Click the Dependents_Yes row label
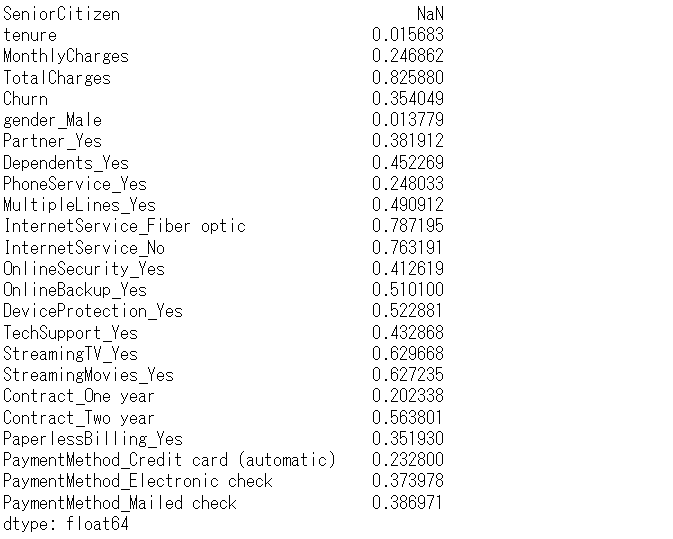673x539 pixels. click(x=66, y=163)
